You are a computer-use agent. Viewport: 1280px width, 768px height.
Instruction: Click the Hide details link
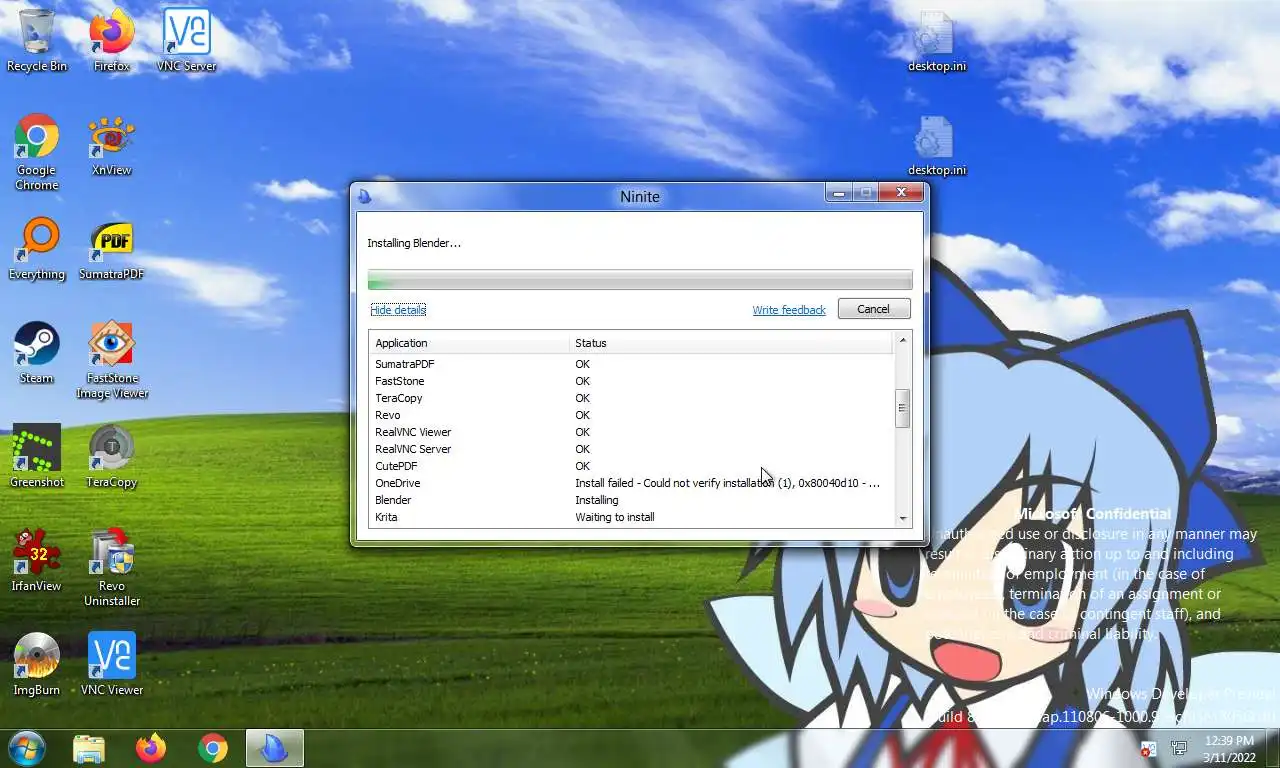[x=398, y=310]
